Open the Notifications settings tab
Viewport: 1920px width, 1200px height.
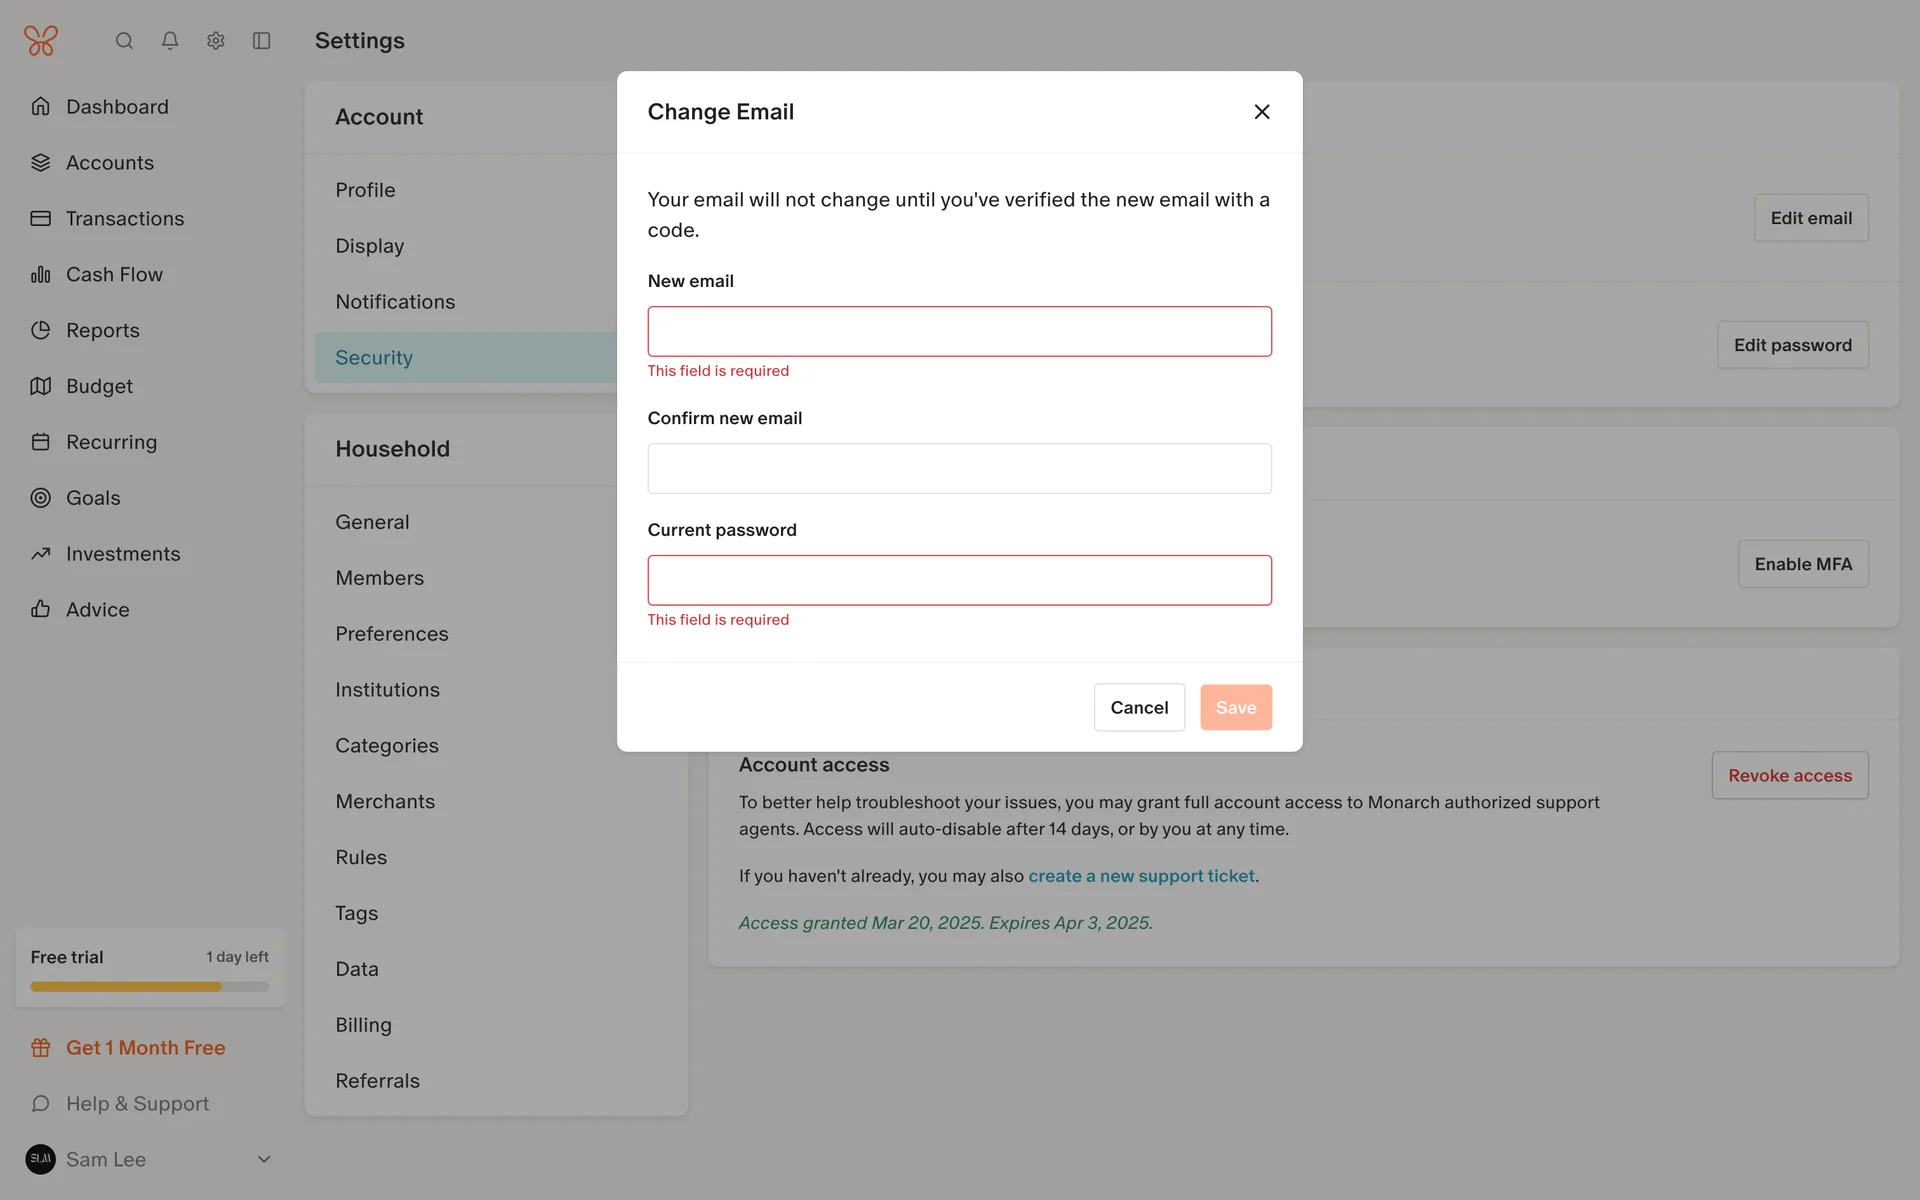[395, 302]
